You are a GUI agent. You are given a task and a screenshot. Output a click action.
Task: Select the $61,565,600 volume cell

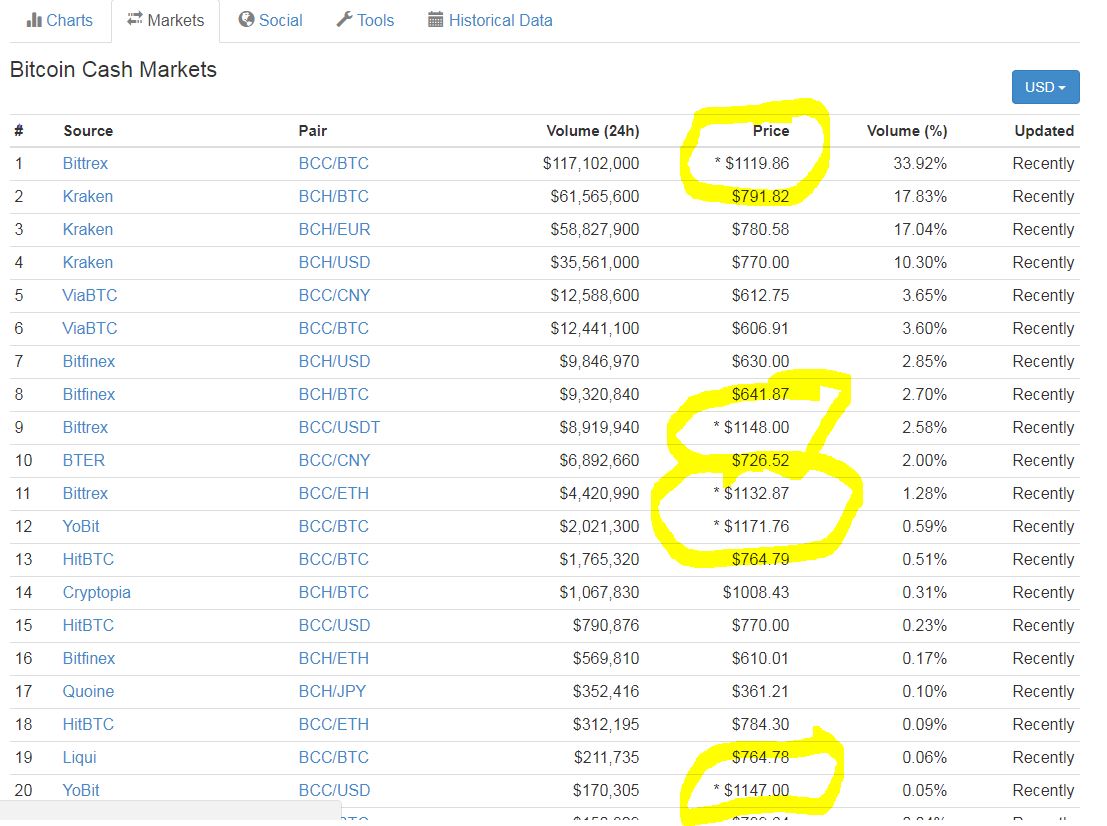[x=594, y=196]
